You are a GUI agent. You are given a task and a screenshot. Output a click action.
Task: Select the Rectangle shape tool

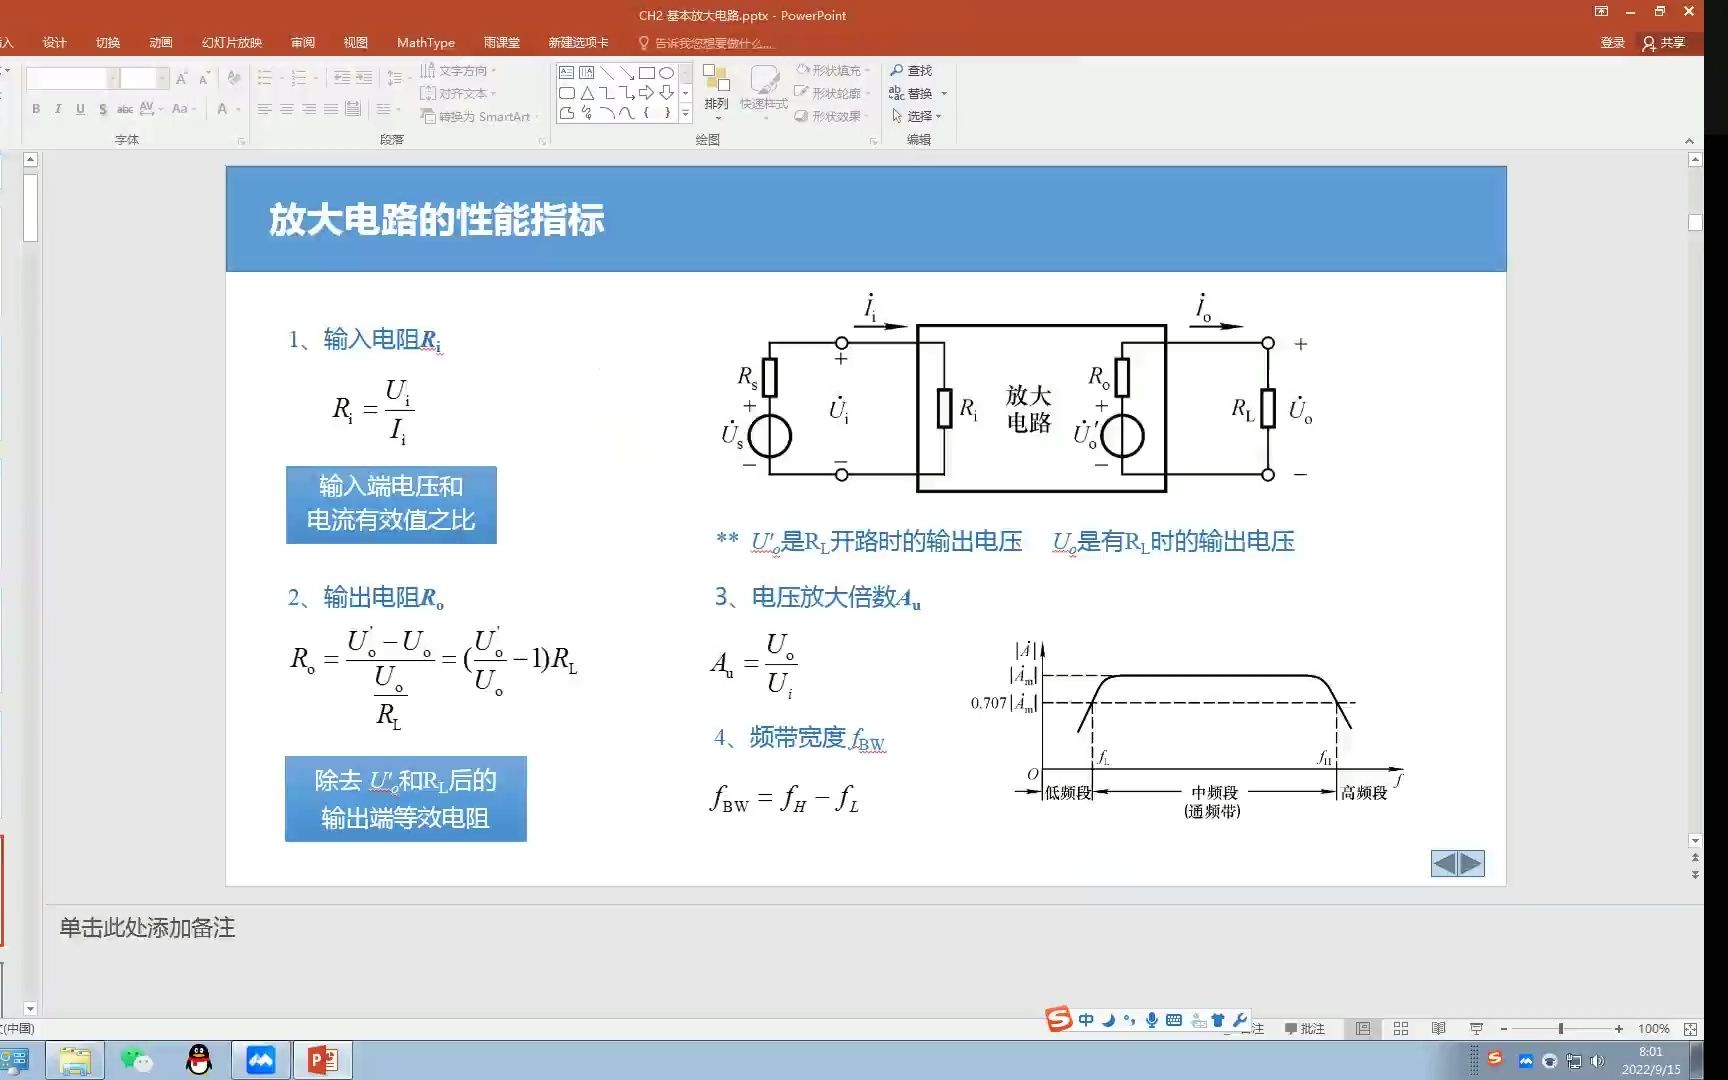coord(647,72)
